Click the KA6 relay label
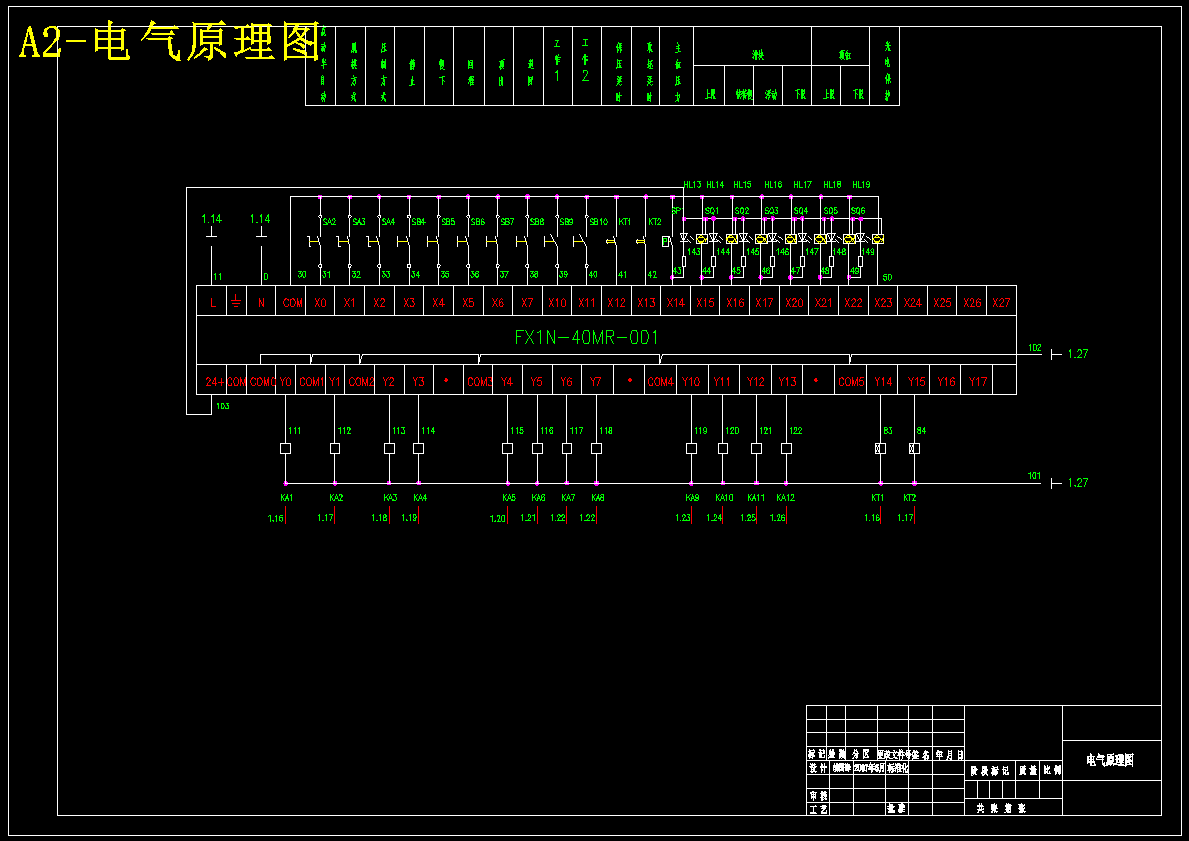Screen dimensions: 1189x841 (x=538, y=498)
